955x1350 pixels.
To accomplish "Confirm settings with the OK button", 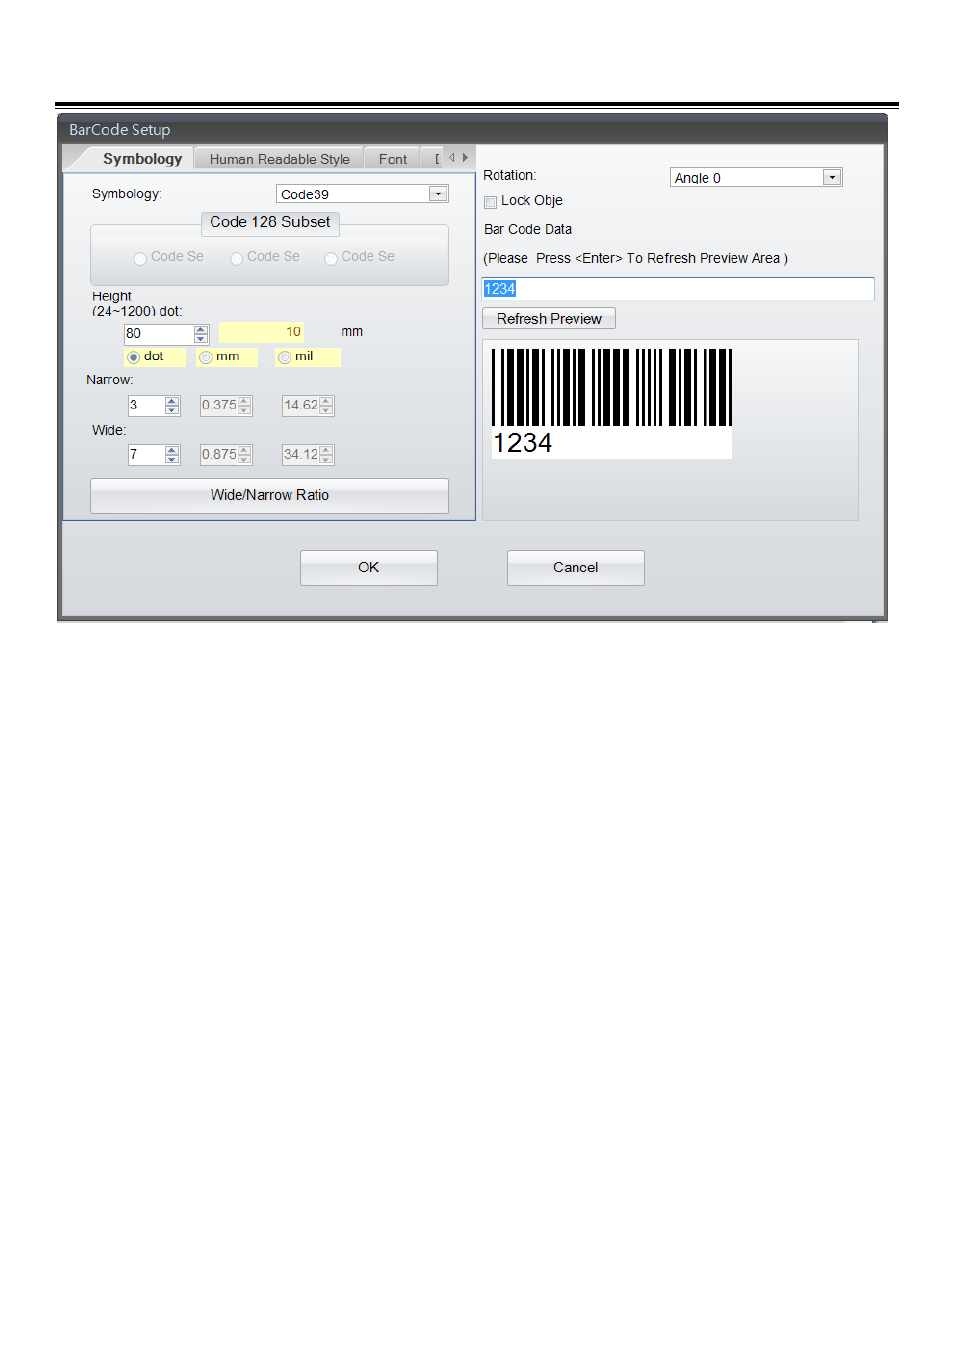I will (x=369, y=568).
